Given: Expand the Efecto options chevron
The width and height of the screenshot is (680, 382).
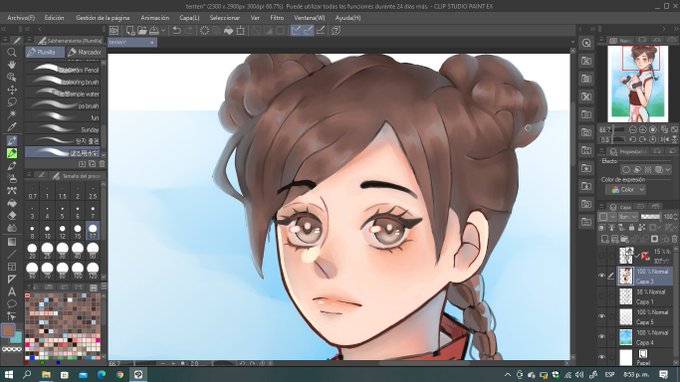Looking at the screenshot, I should pos(668,170).
